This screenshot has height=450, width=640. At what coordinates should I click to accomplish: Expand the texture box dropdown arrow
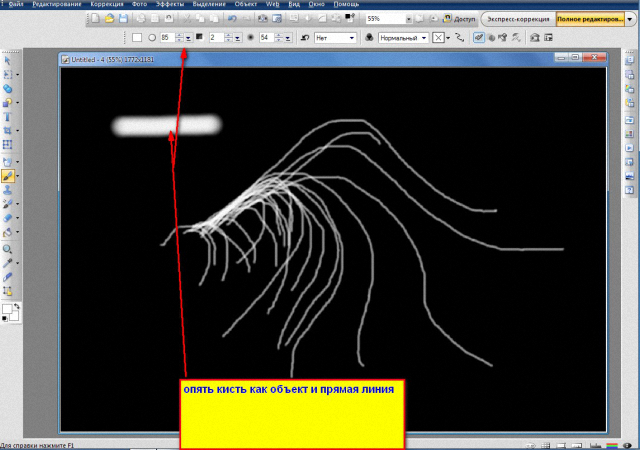coord(448,38)
